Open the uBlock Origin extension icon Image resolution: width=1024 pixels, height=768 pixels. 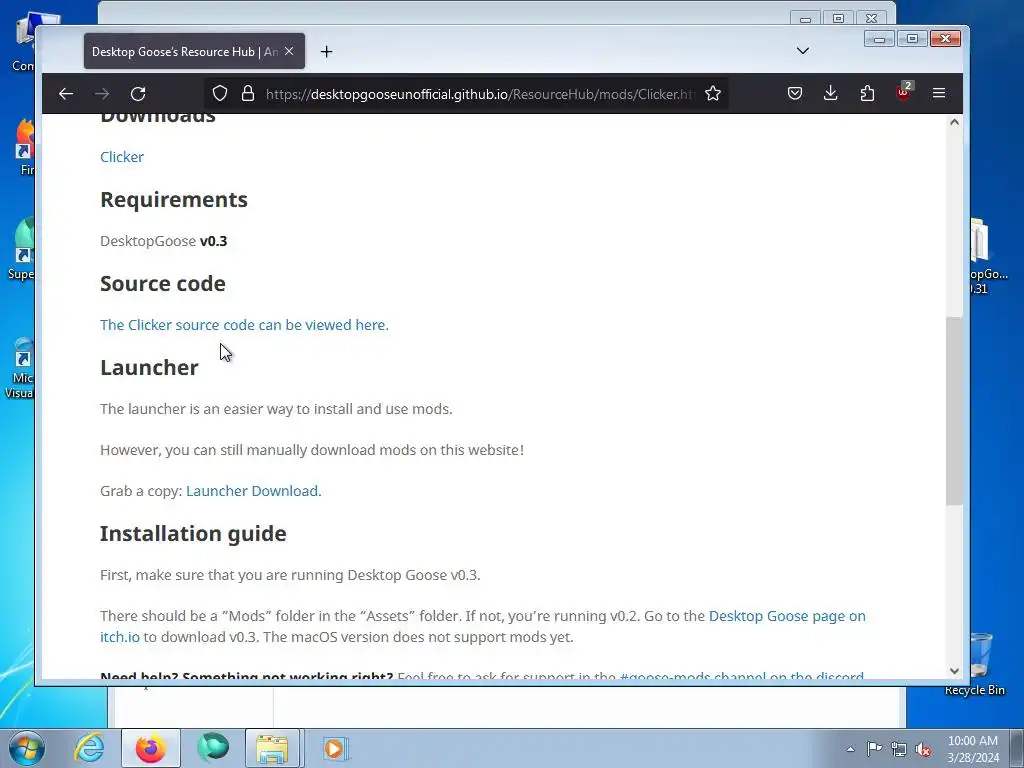click(x=904, y=93)
